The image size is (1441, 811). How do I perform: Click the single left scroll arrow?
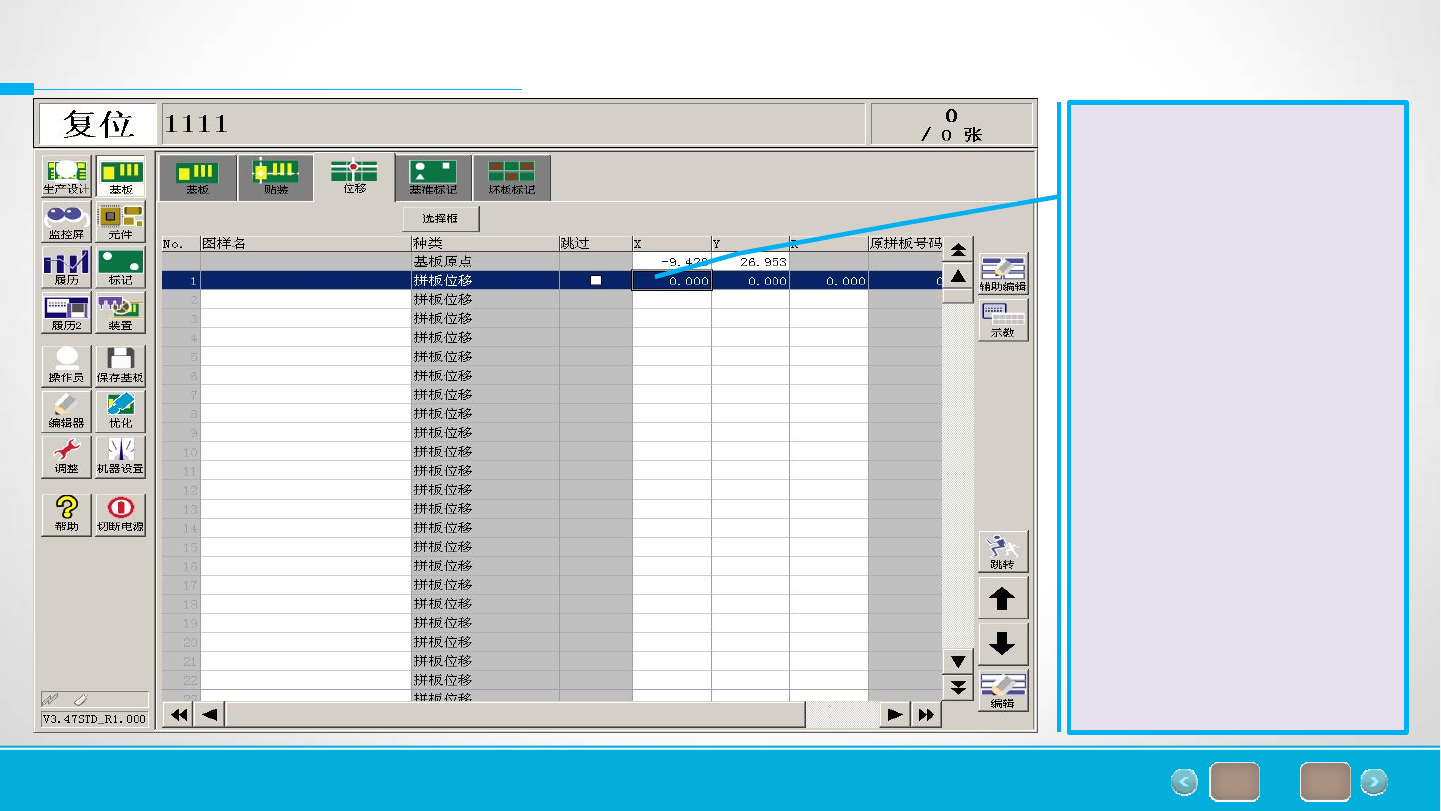[x=209, y=714]
